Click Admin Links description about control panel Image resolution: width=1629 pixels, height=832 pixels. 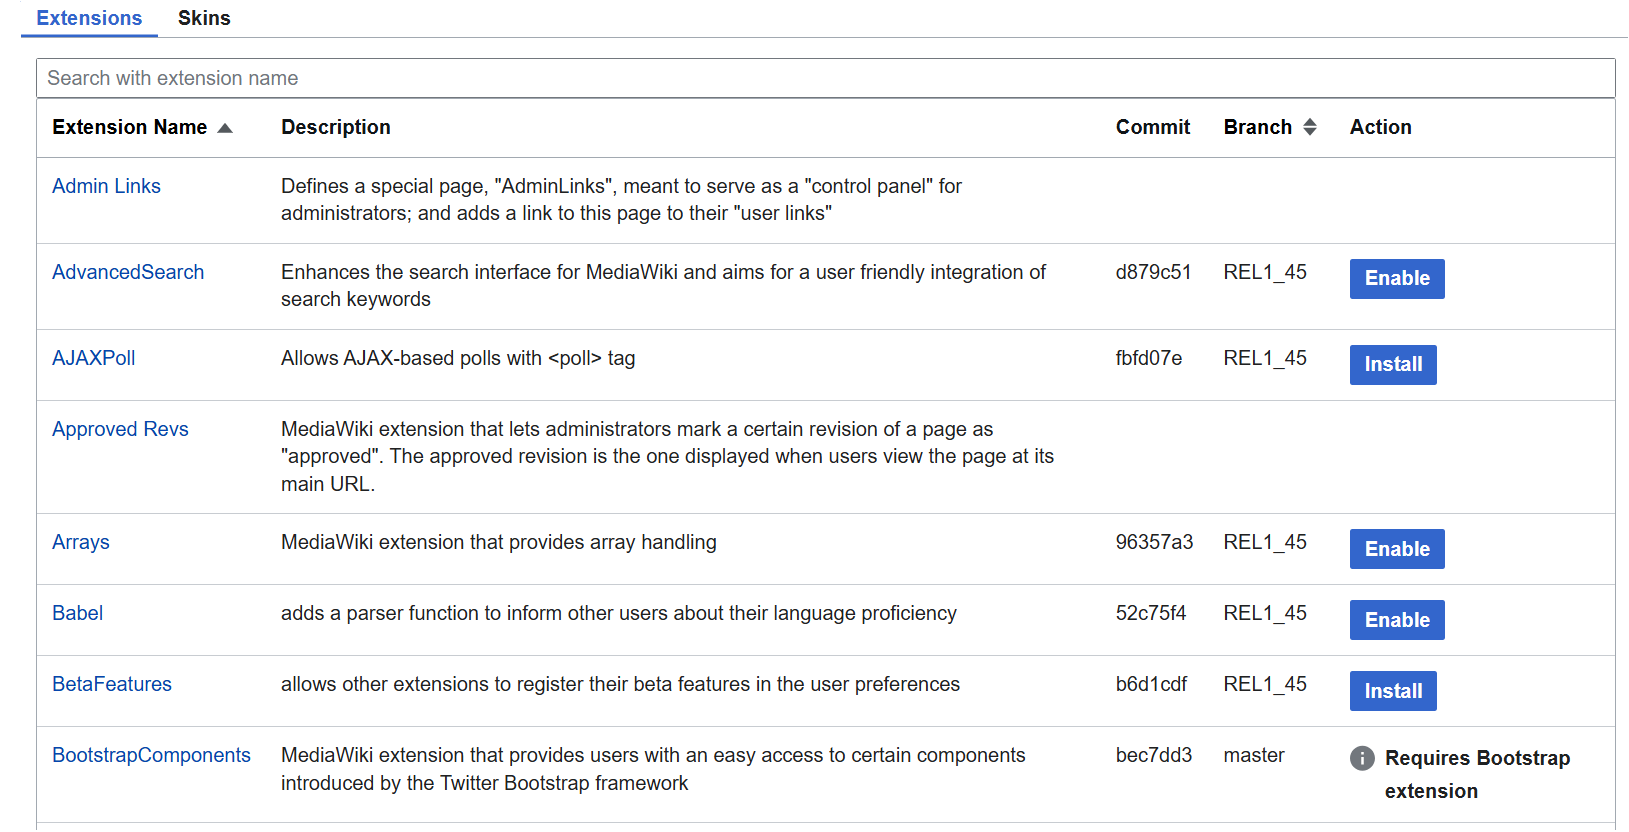click(621, 199)
